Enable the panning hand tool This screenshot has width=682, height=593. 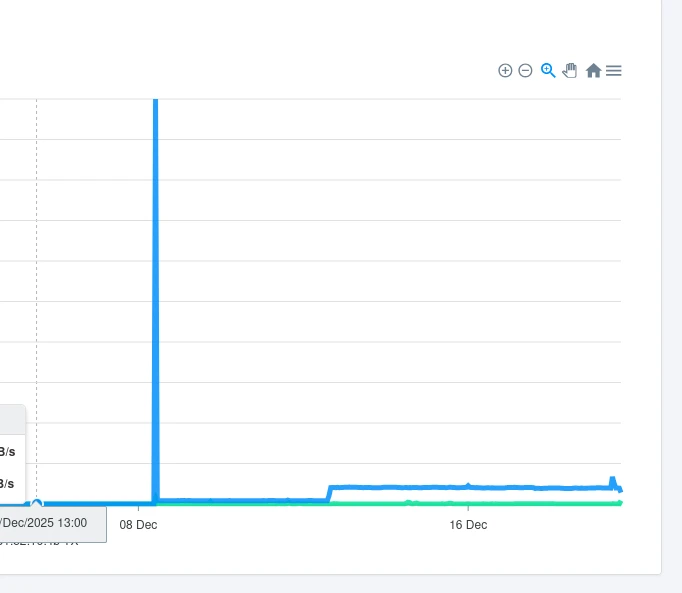[x=570, y=70]
